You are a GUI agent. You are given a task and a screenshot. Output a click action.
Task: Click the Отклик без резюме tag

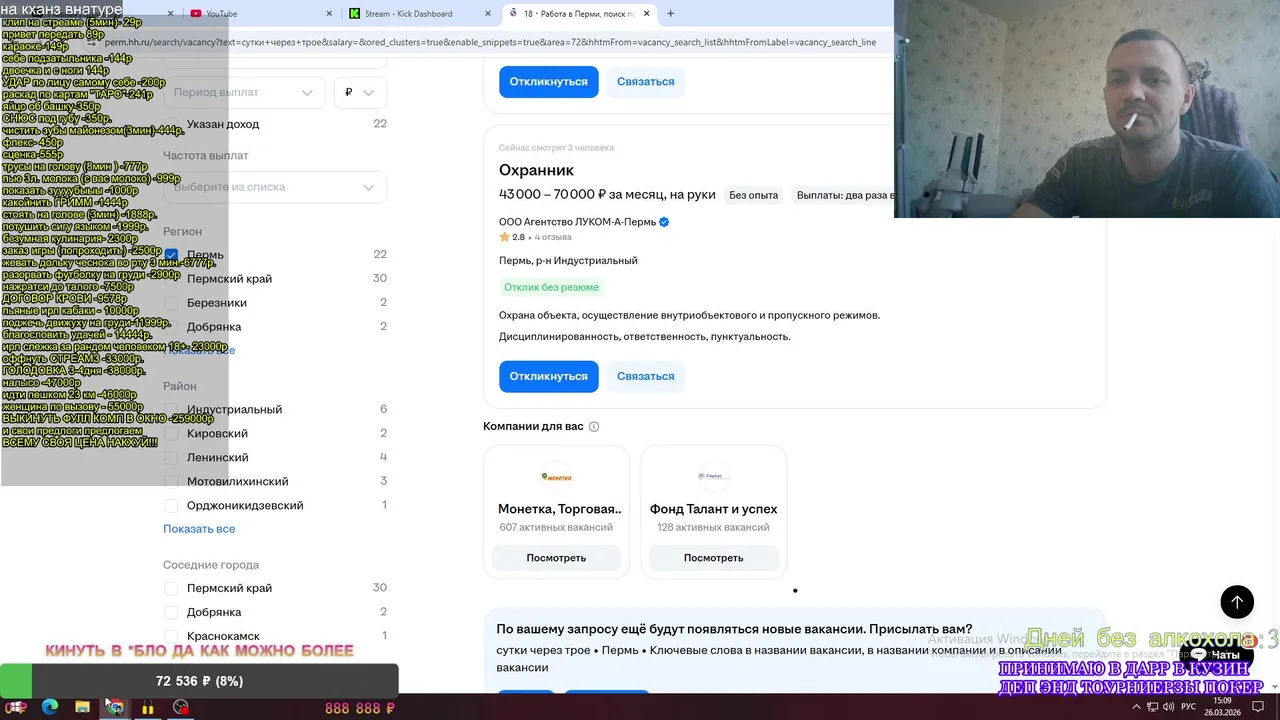click(x=552, y=288)
